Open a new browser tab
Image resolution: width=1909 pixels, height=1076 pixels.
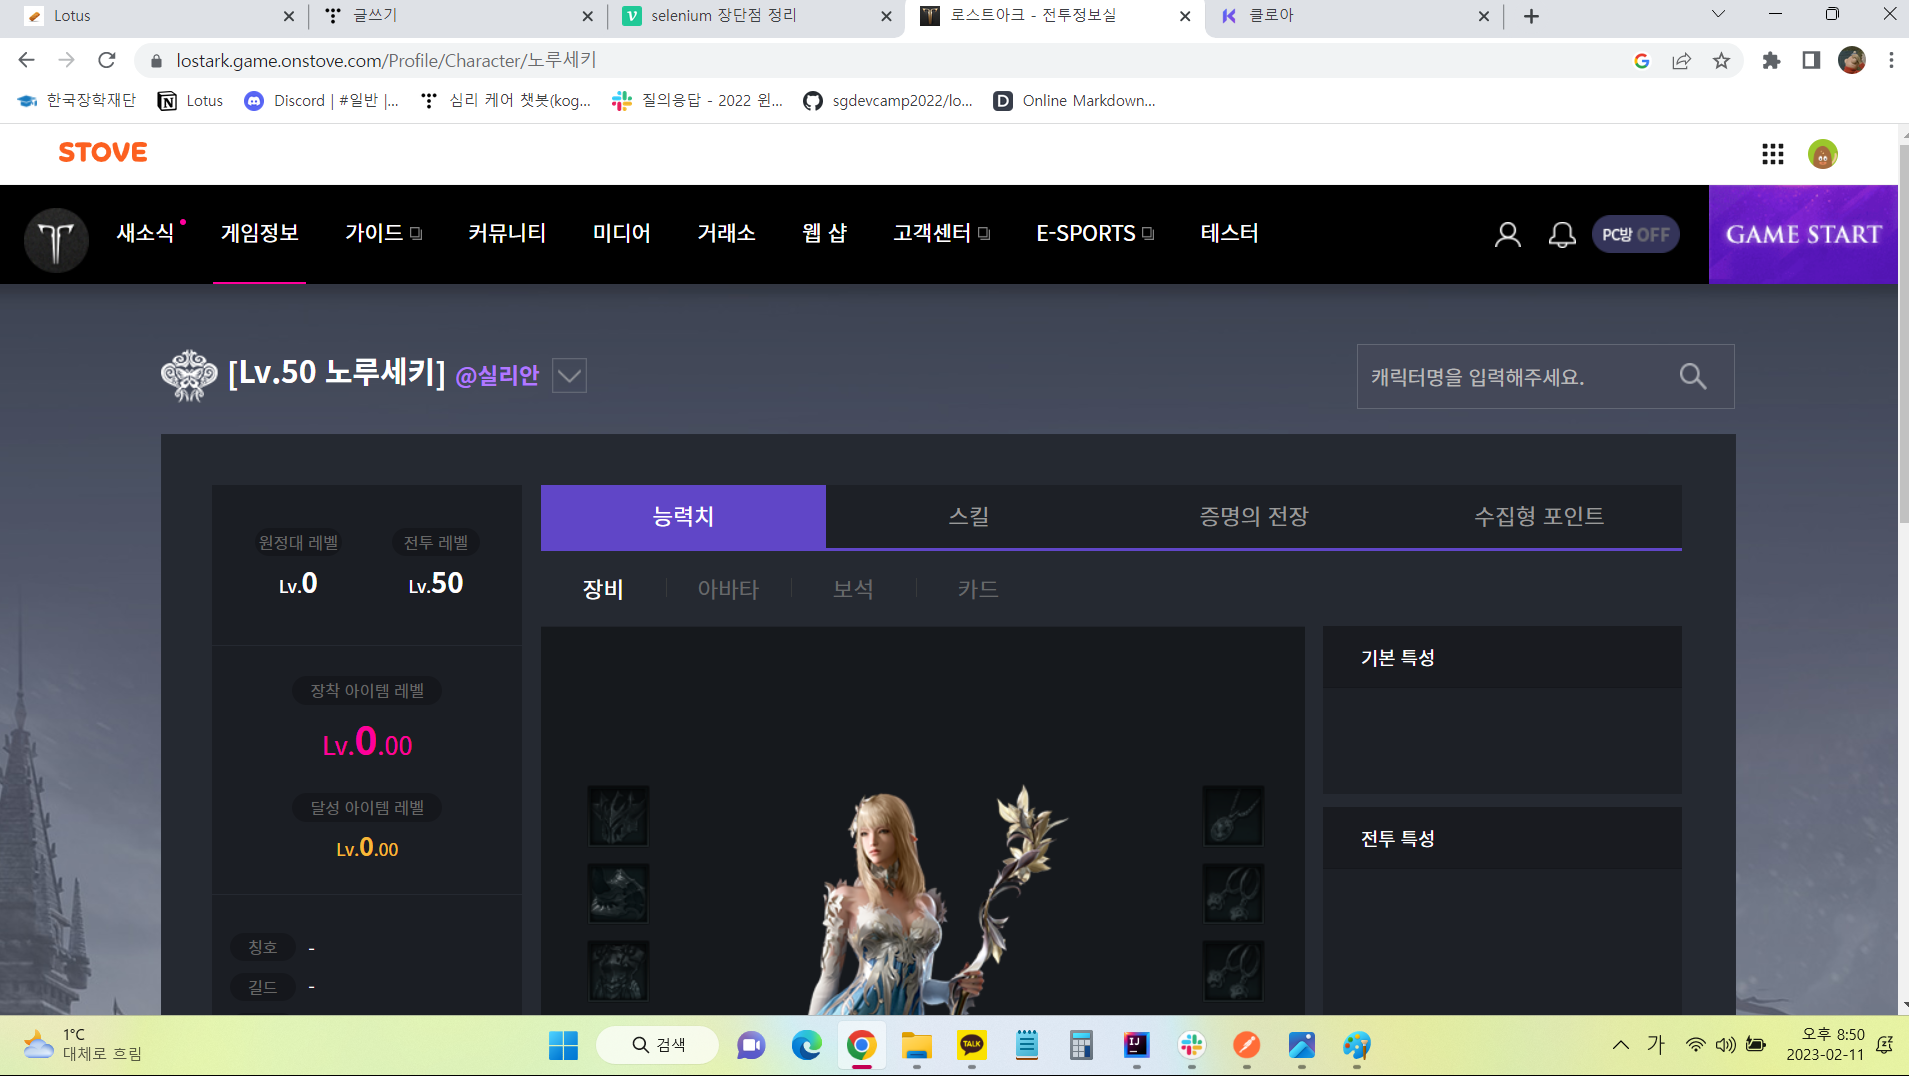coord(1531,16)
